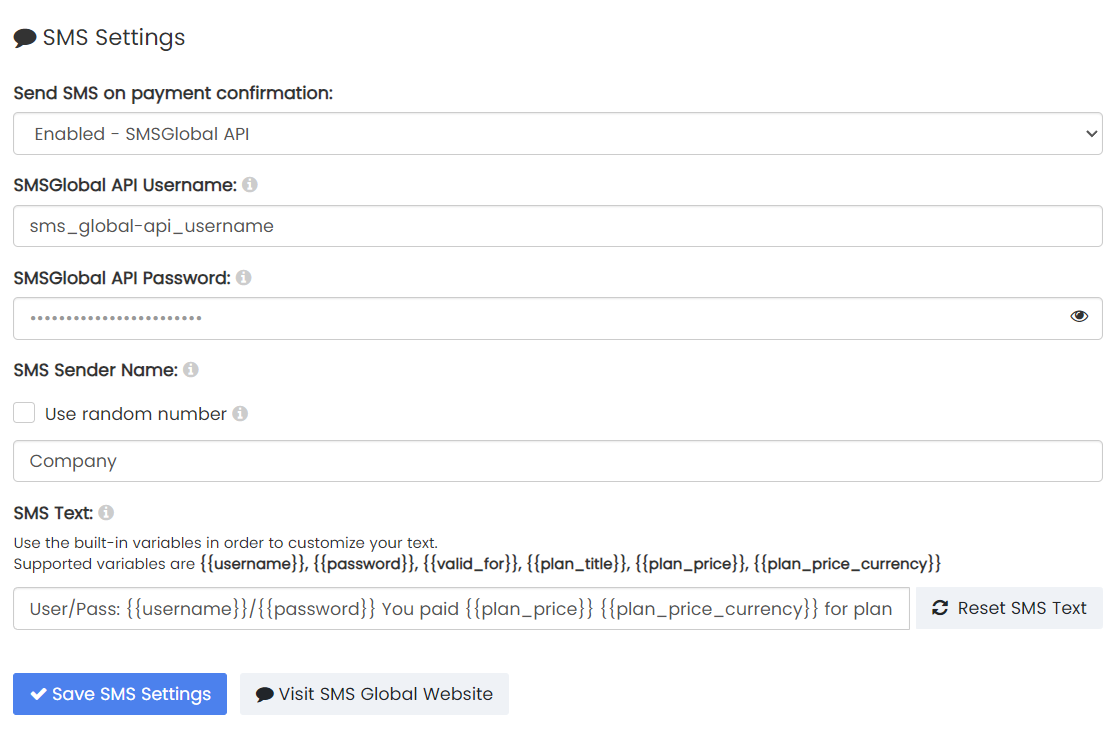Click the info icon beside SMS Text label
1110x750 pixels.
[106, 513]
